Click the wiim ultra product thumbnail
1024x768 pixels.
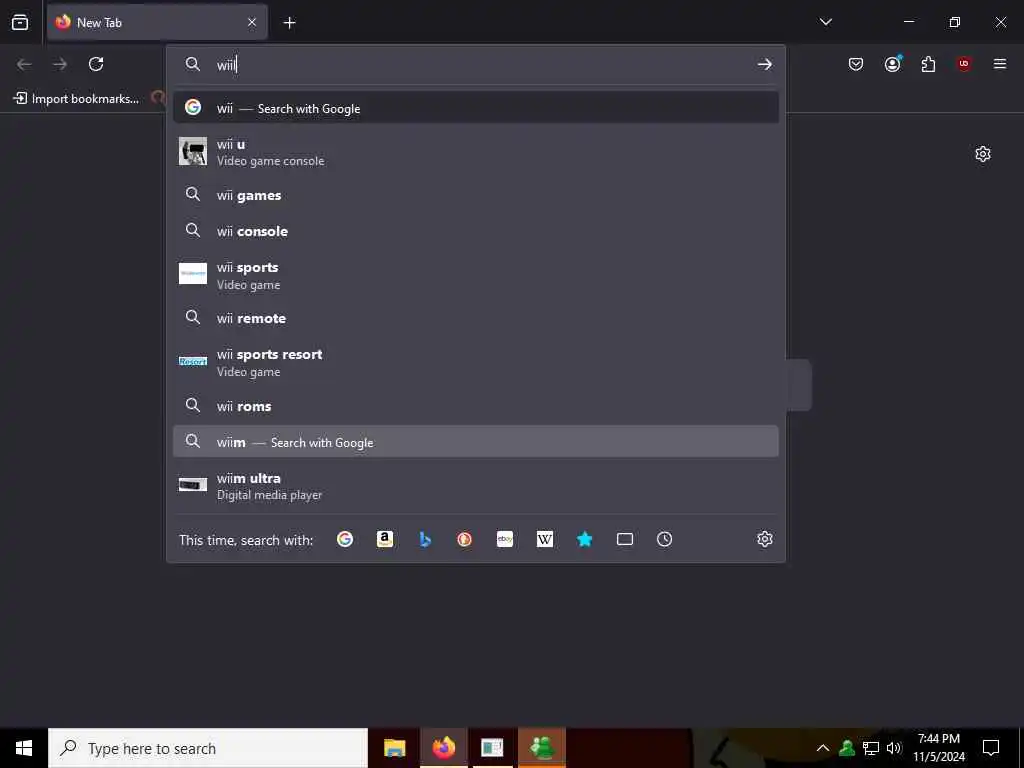click(193, 485)
